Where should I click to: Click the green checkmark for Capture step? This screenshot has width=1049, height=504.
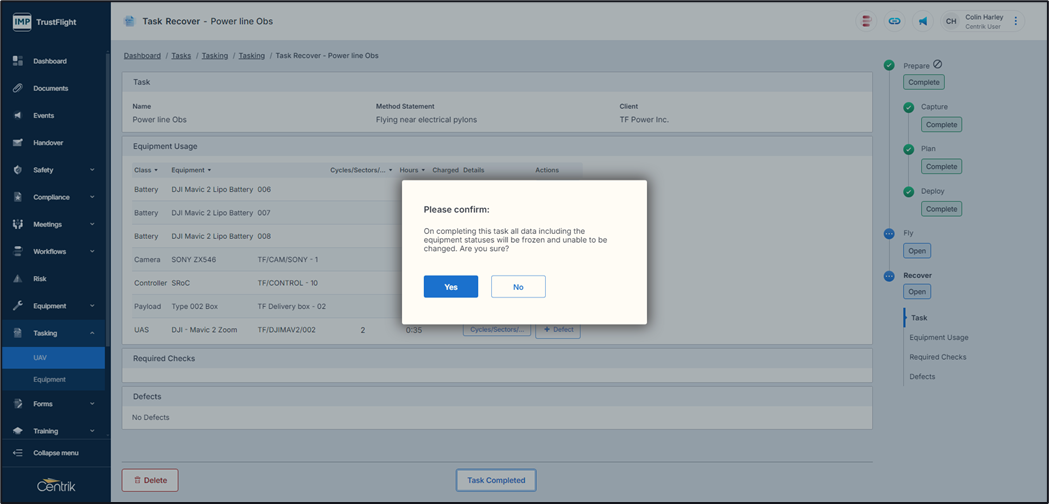click(908, 107)
